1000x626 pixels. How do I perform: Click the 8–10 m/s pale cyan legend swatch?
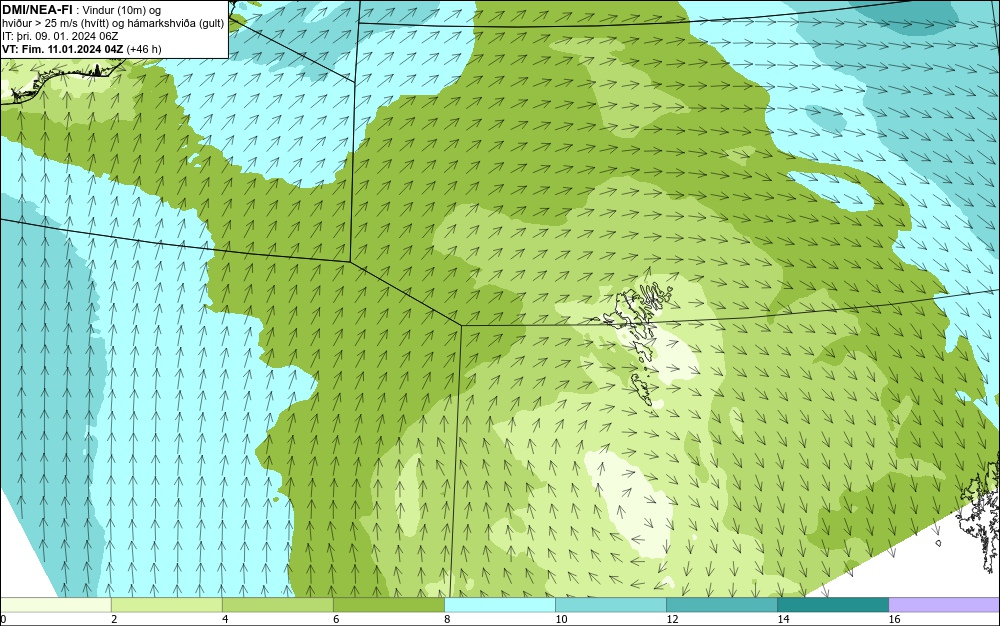(499, 604)
